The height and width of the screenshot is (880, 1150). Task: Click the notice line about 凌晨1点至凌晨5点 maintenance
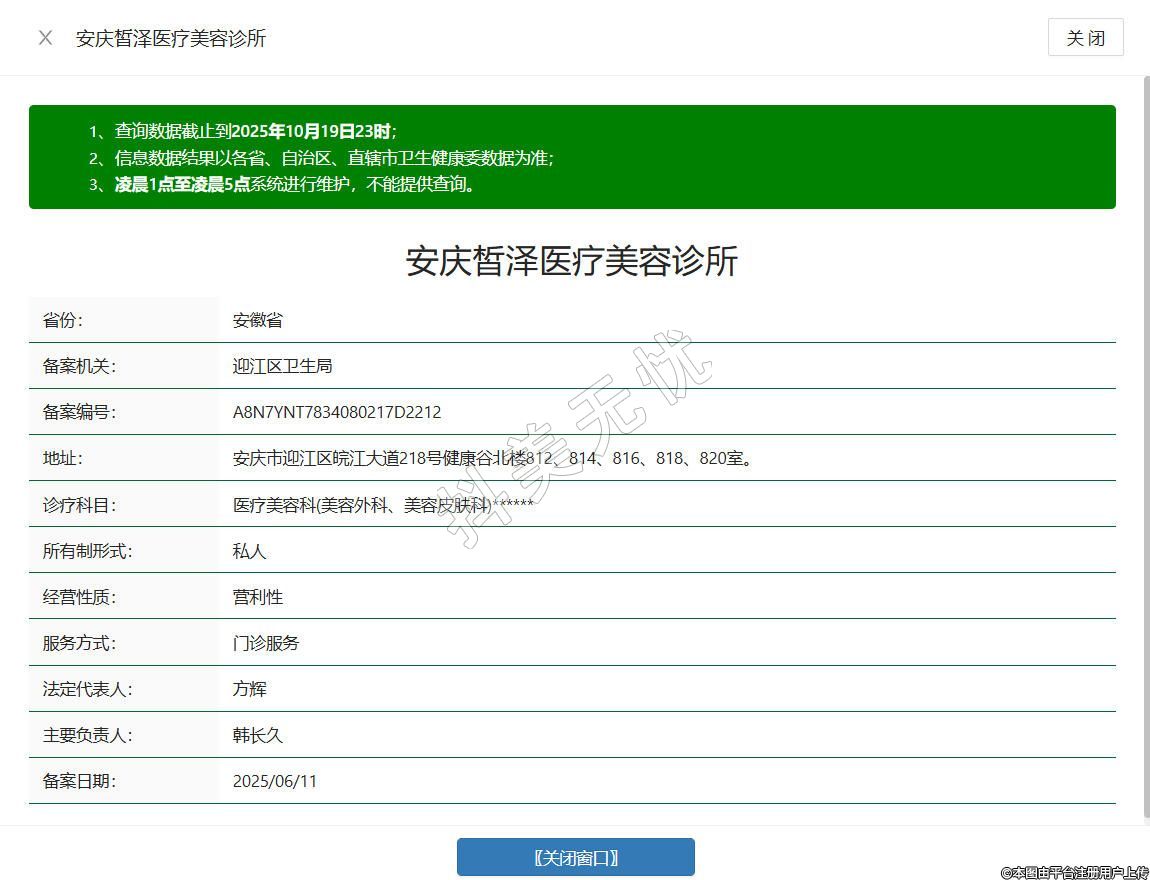click(x=295, y=184)
